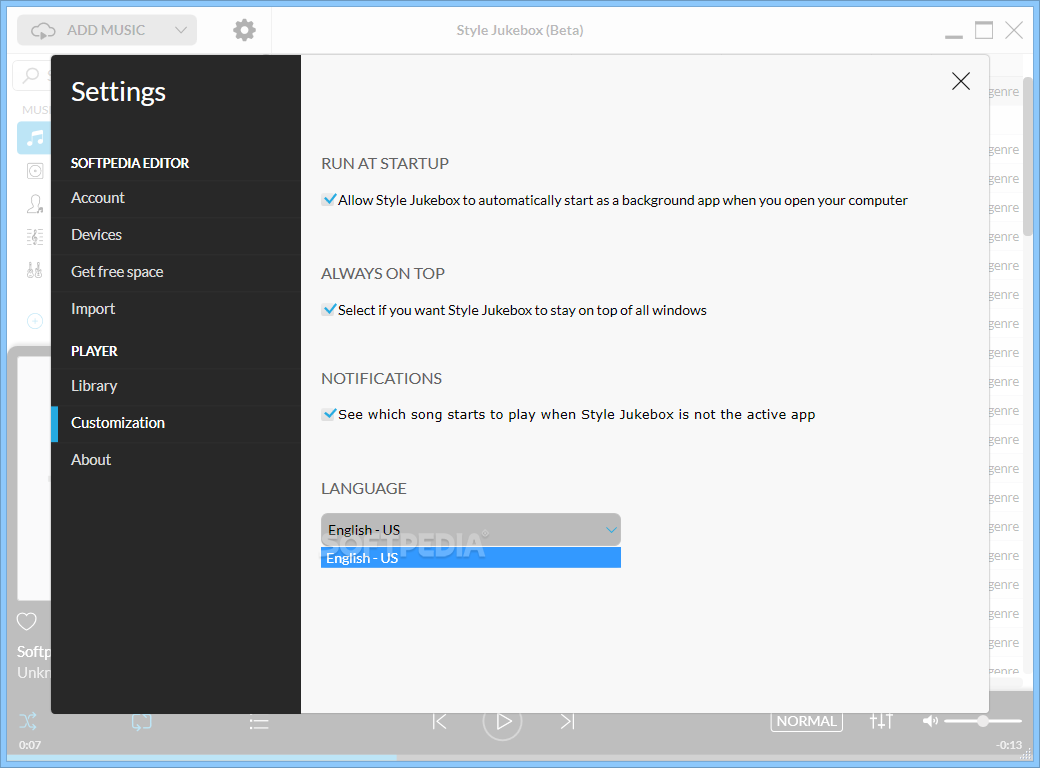Open the About settings section

click(x=176, y=460)
